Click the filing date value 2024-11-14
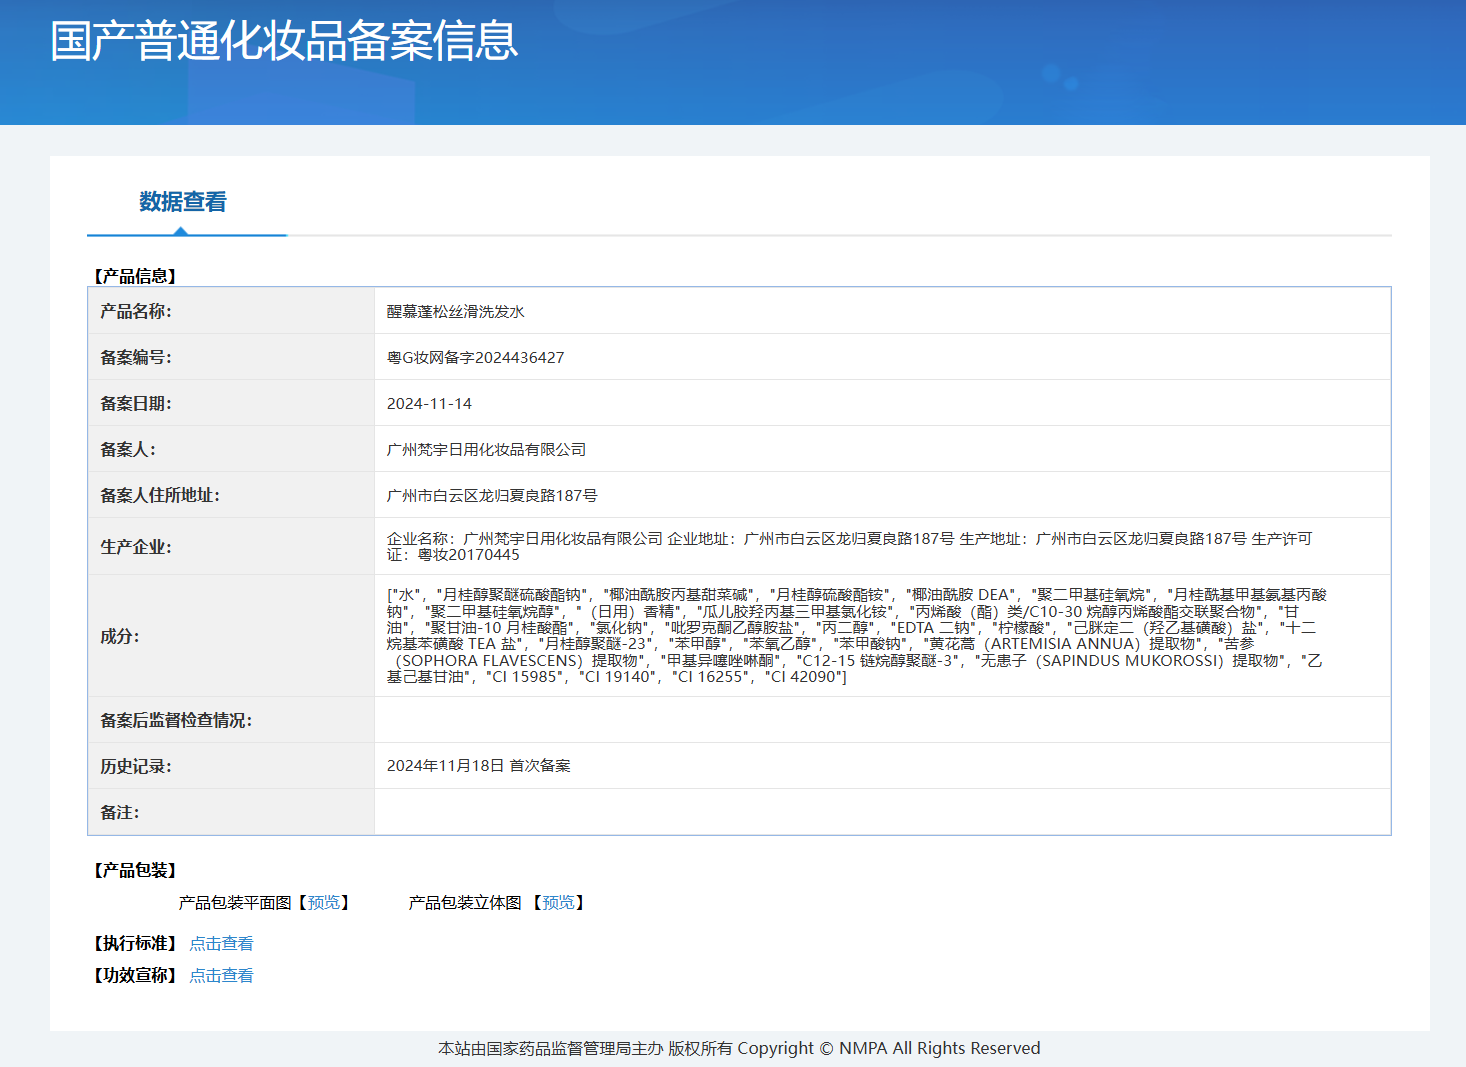The image size is (1466, 1067). pyautogui.click(x=429, y=404)
